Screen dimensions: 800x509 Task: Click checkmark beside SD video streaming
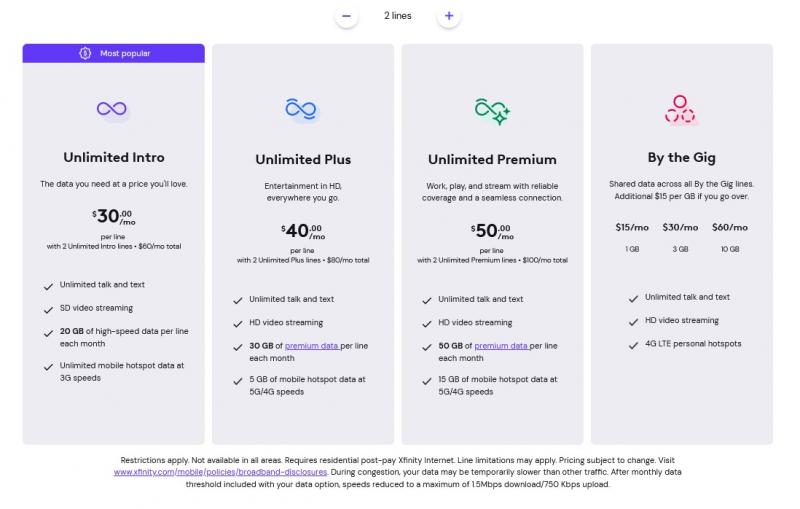[x=48, y=310]
